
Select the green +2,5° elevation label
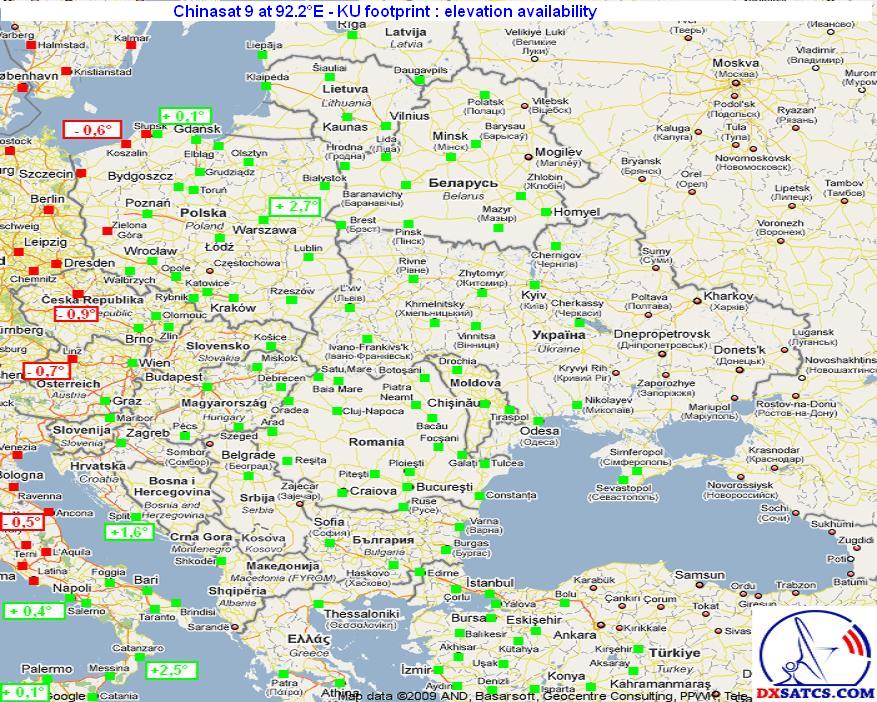point(171,669)
